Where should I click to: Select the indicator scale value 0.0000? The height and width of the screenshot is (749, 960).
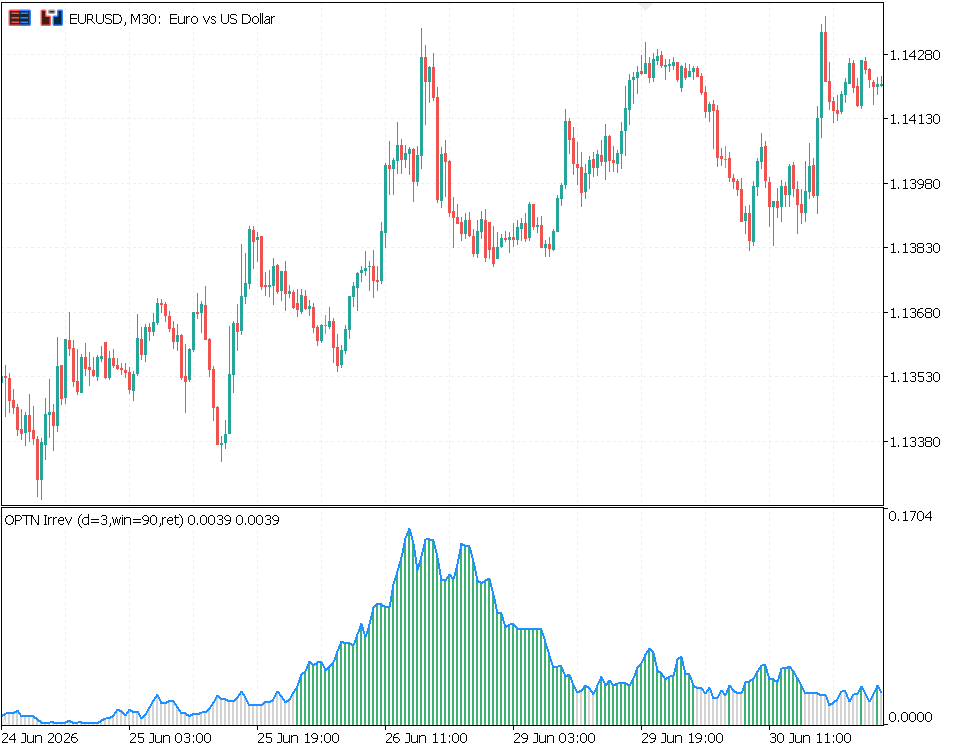[x=910, y=717]
